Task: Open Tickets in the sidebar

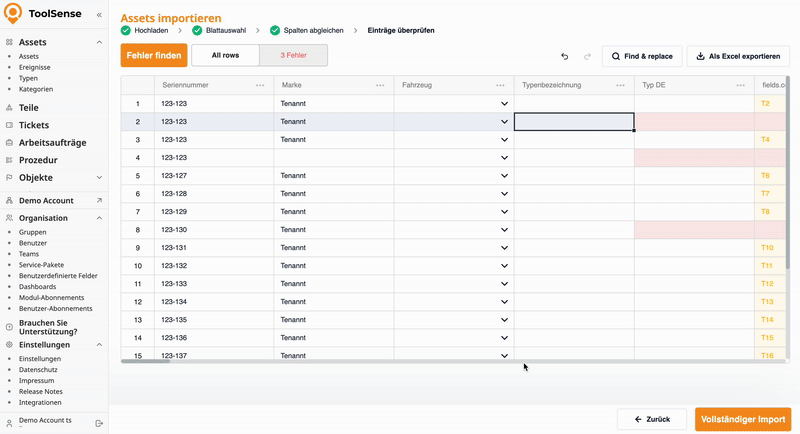Action: (x=34, y=125)
